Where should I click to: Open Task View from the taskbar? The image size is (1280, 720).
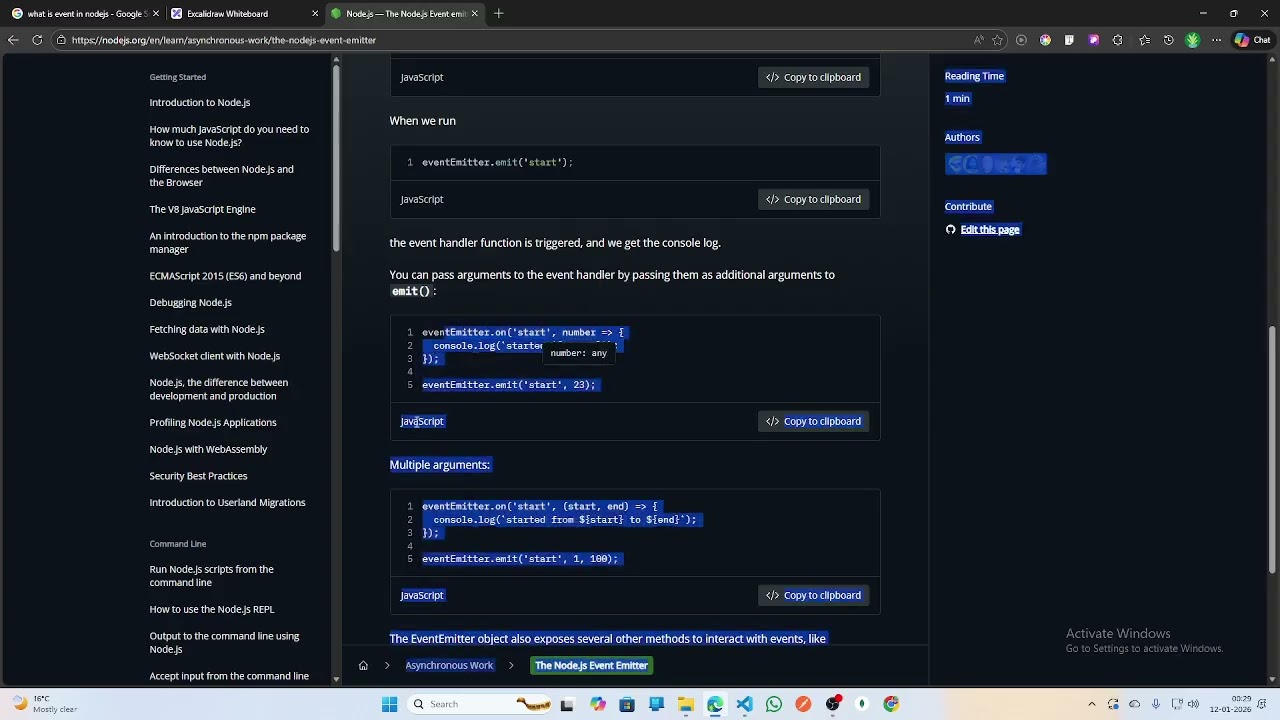tap(567, 704)
